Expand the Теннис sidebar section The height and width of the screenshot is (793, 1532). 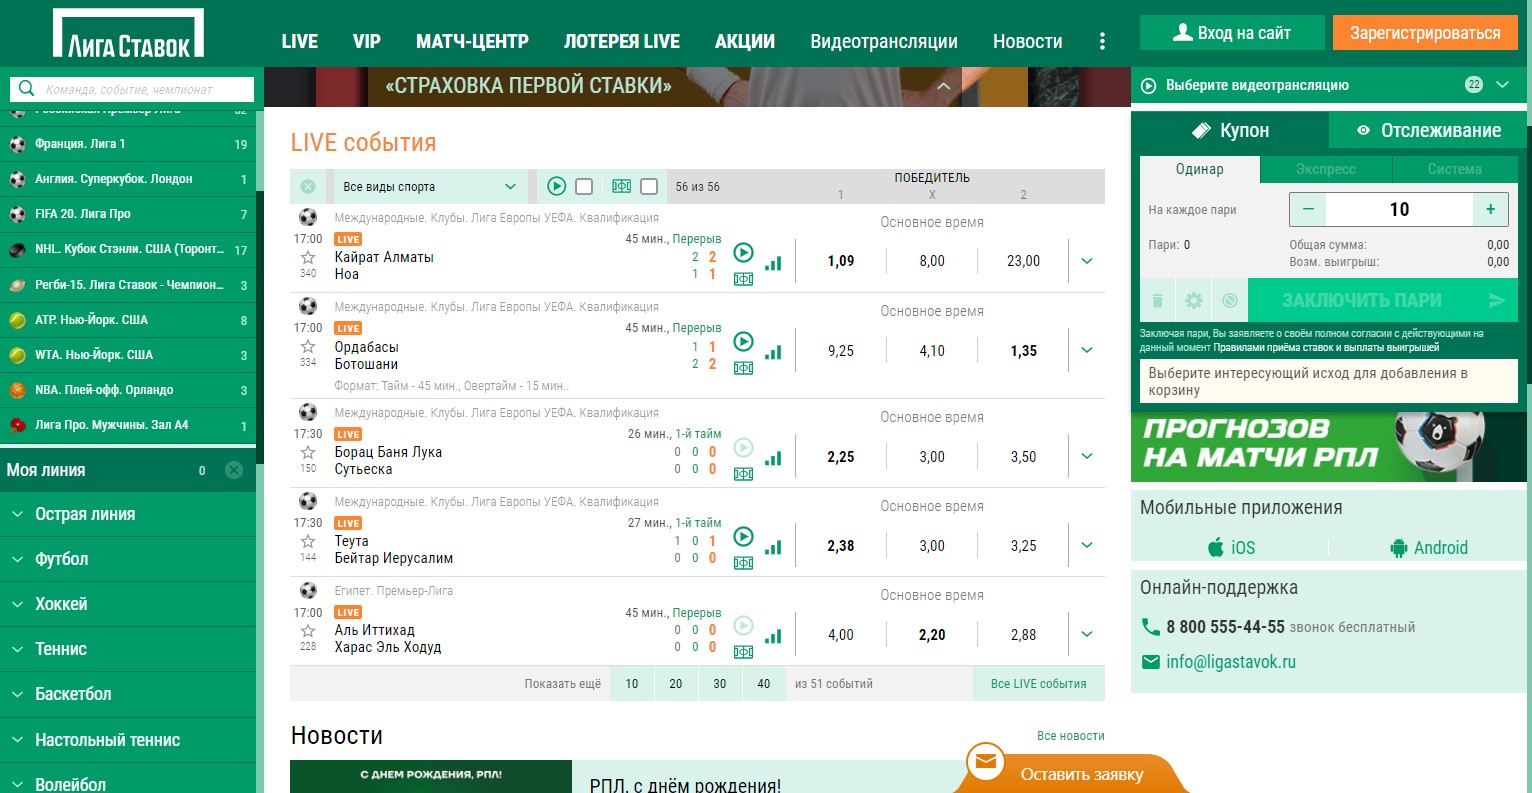(128, 649)
